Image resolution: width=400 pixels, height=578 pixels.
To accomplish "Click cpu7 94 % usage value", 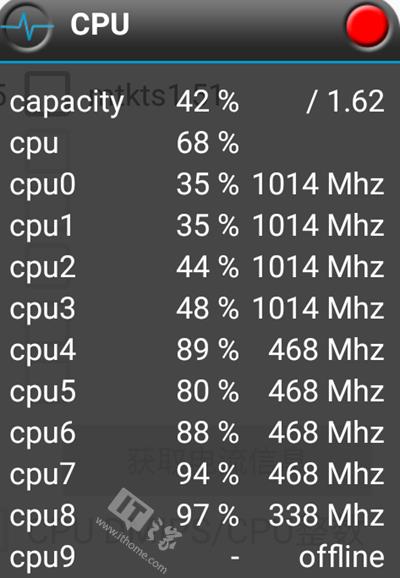I will 208,474.
